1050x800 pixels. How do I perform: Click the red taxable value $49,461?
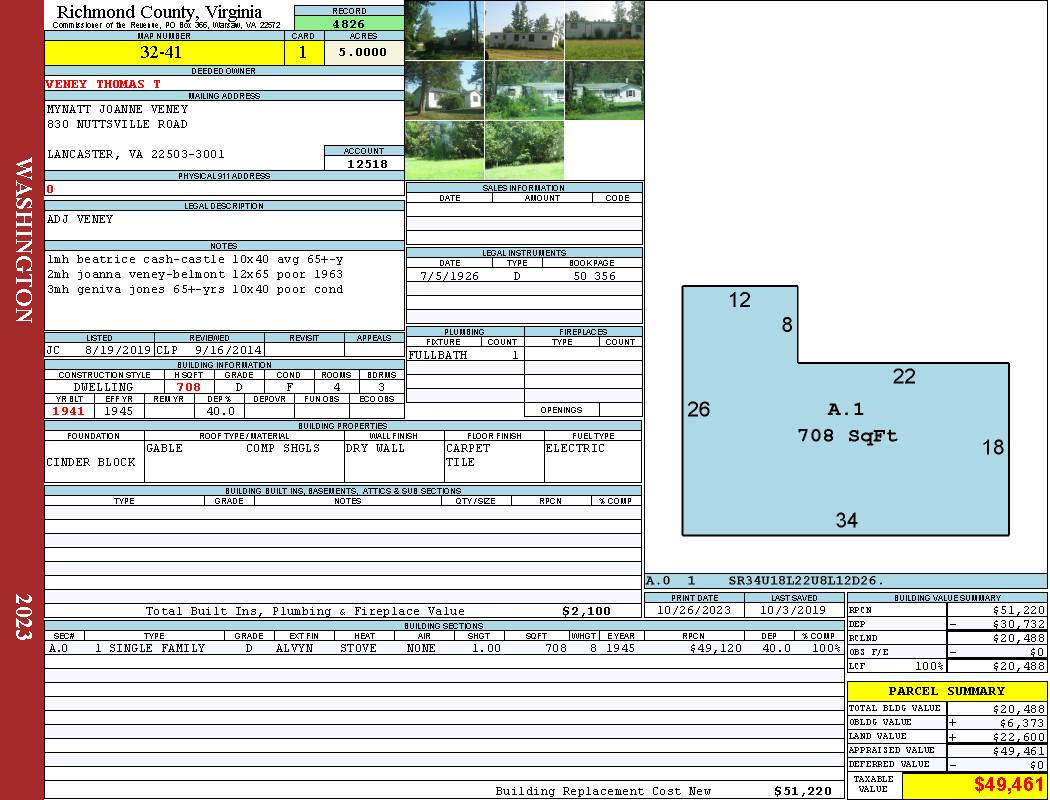coord(1009,785)
